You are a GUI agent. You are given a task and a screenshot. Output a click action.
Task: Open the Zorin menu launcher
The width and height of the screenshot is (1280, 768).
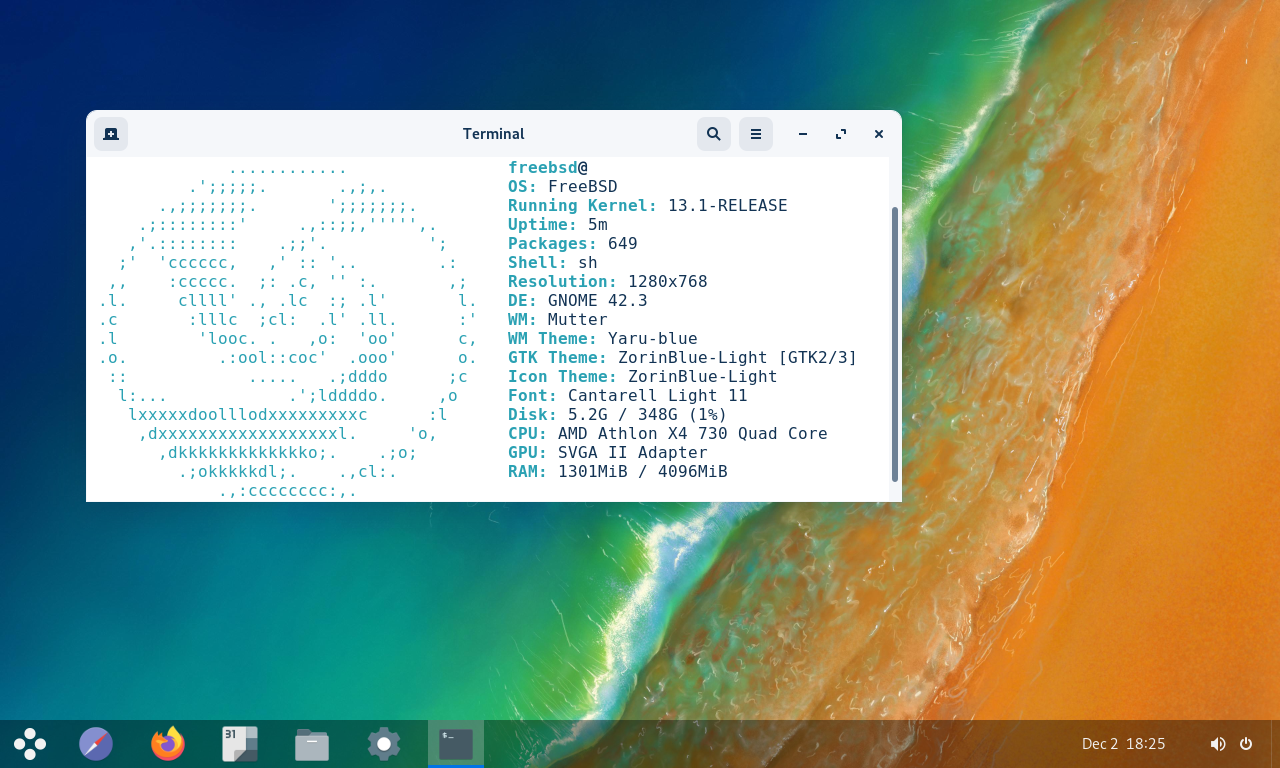pos(30,744)
